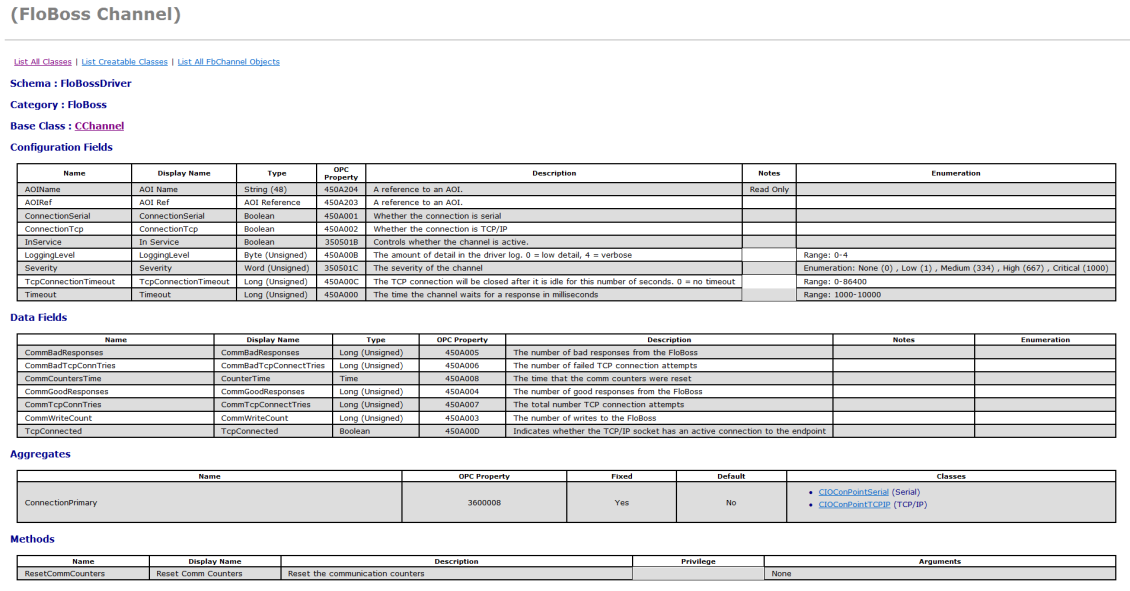
Task: Click the TcpConnectionTimeout name cell
Action: (74, 282)
